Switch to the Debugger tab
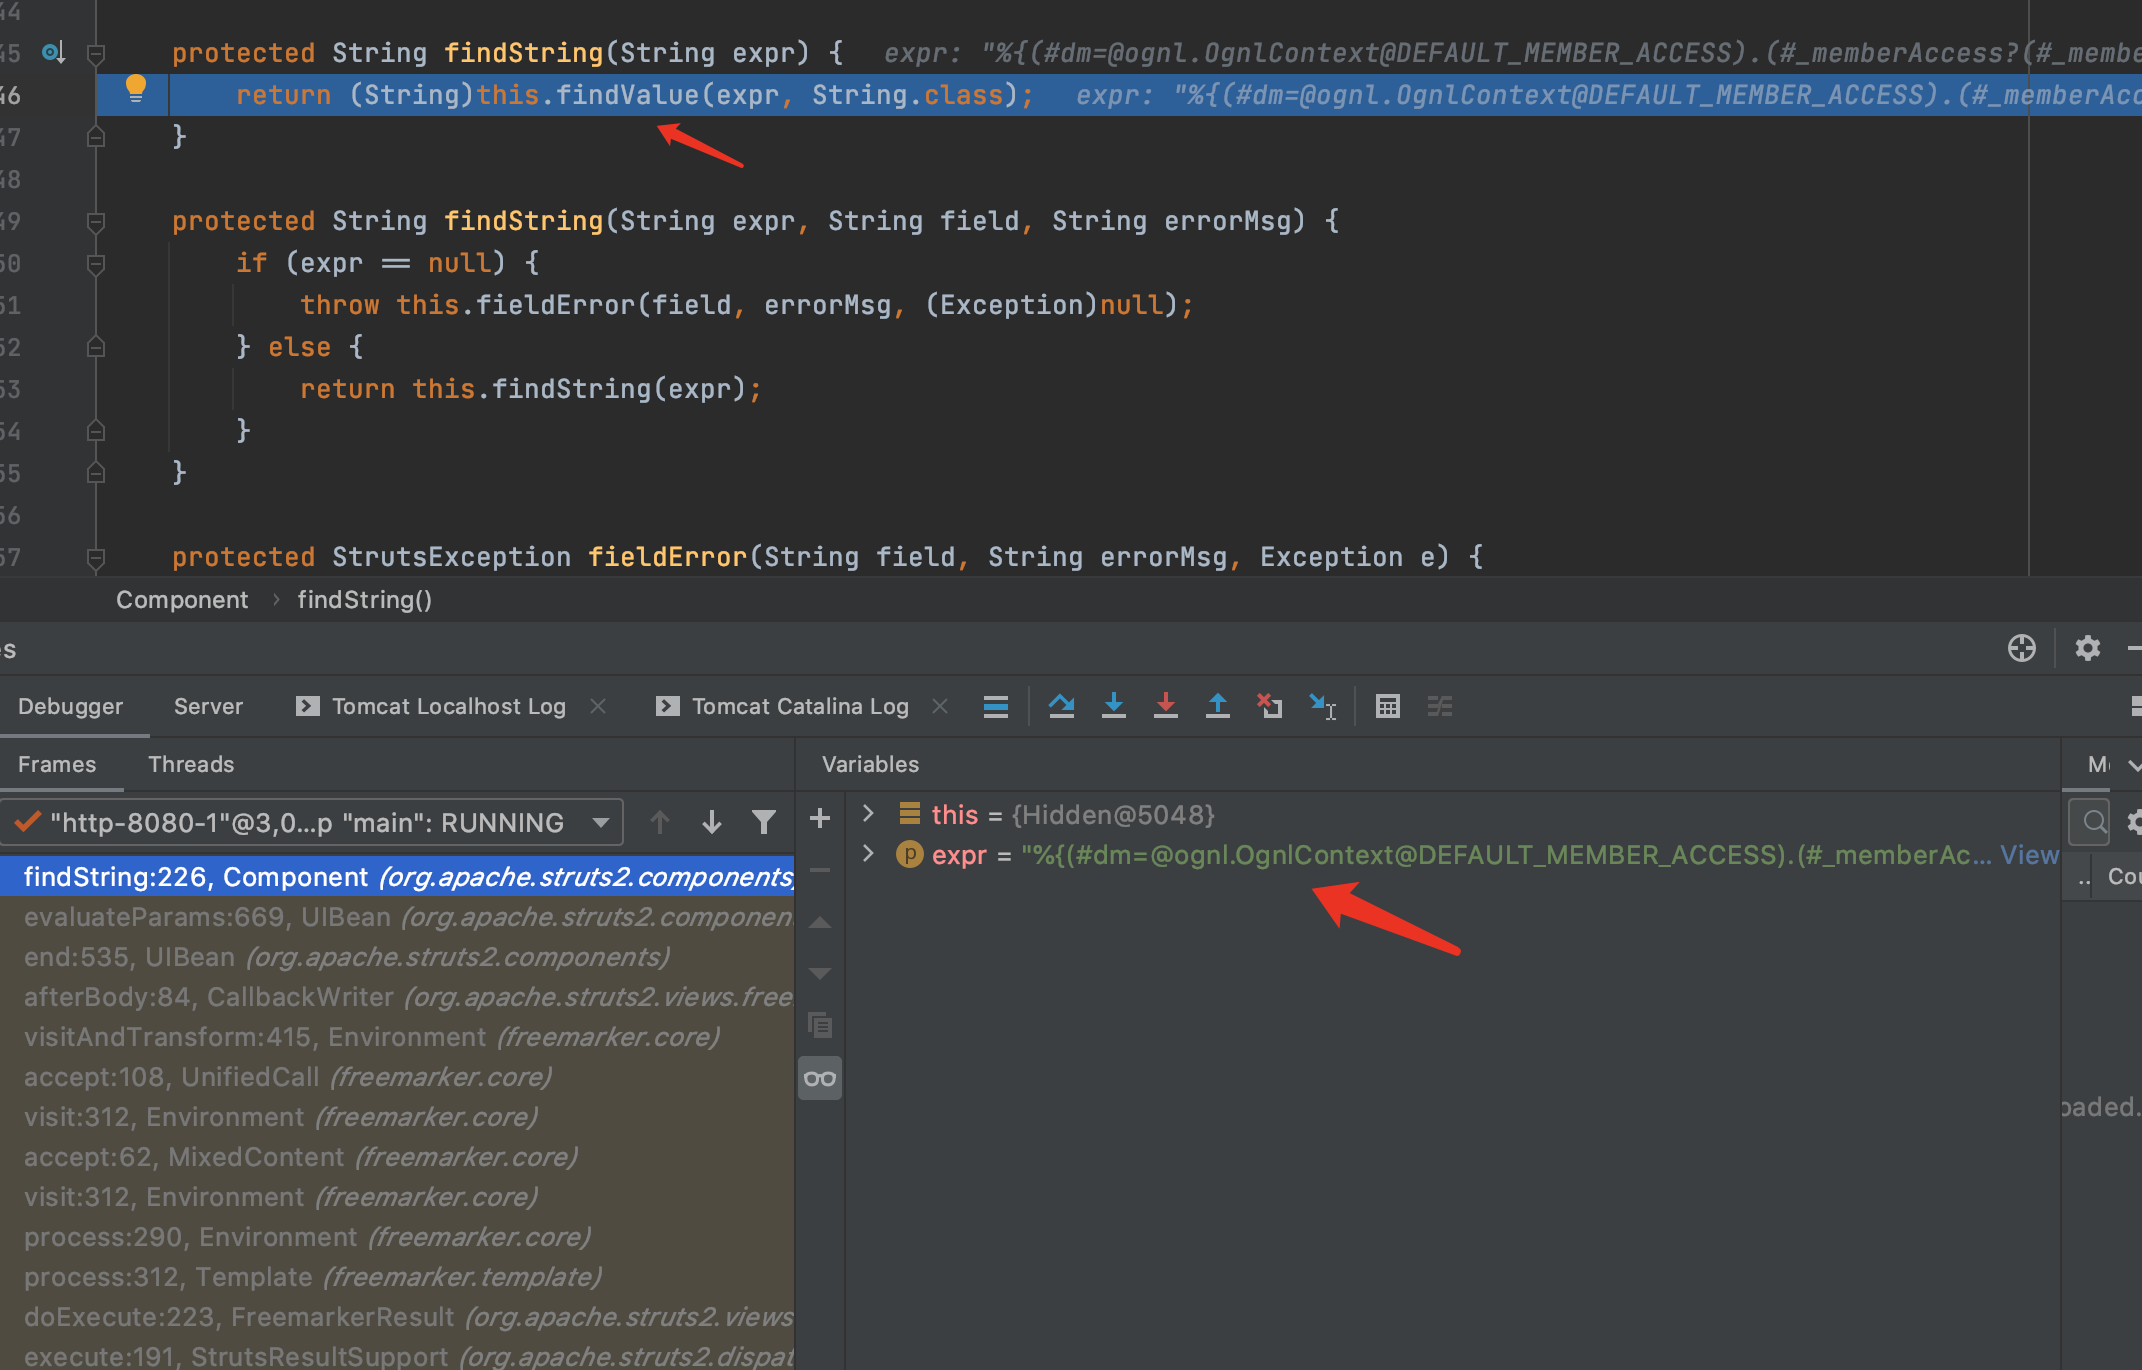Viewport: 2142px width, 1370px height. 70,706
